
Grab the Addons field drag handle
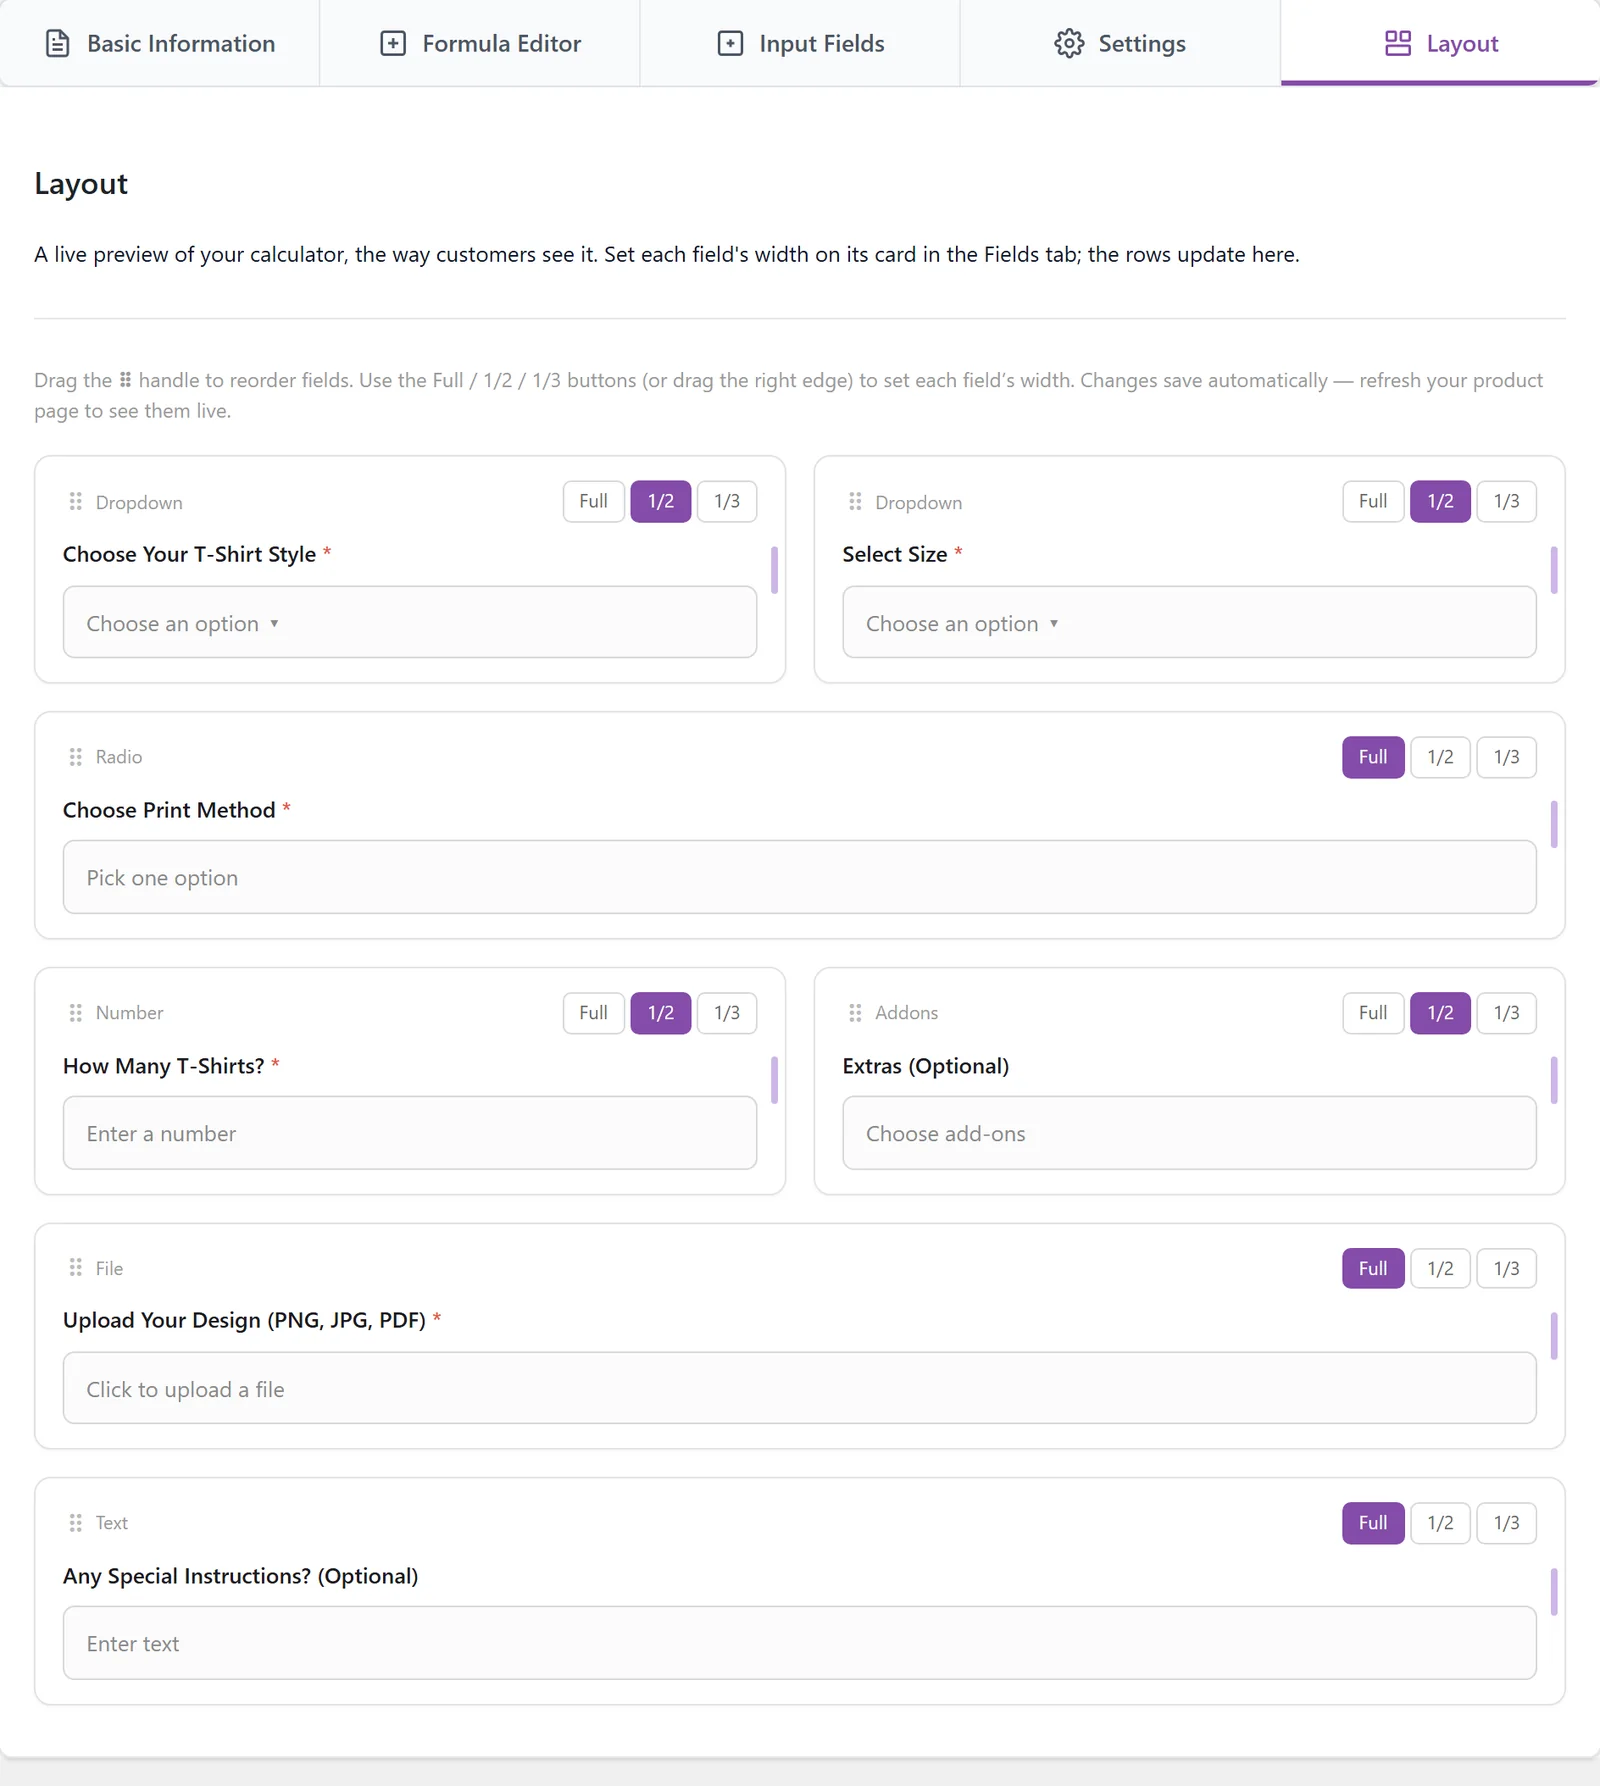[x=855, y=1013]
